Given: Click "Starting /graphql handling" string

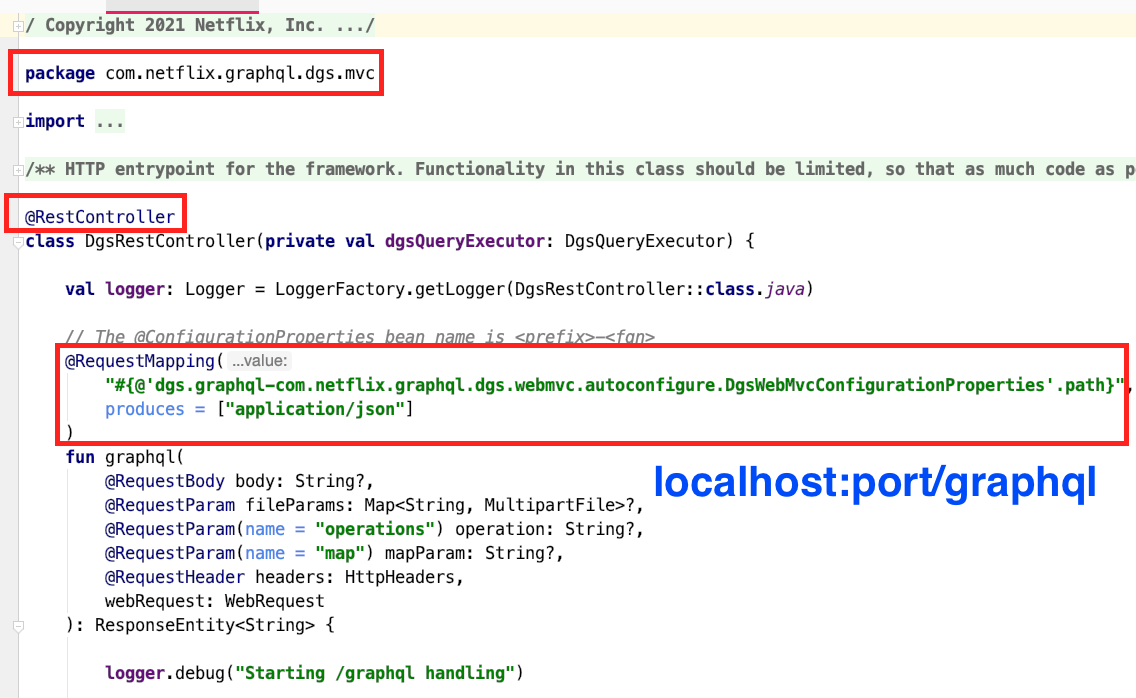Looking at the screenshot, I should click(375, 673).
